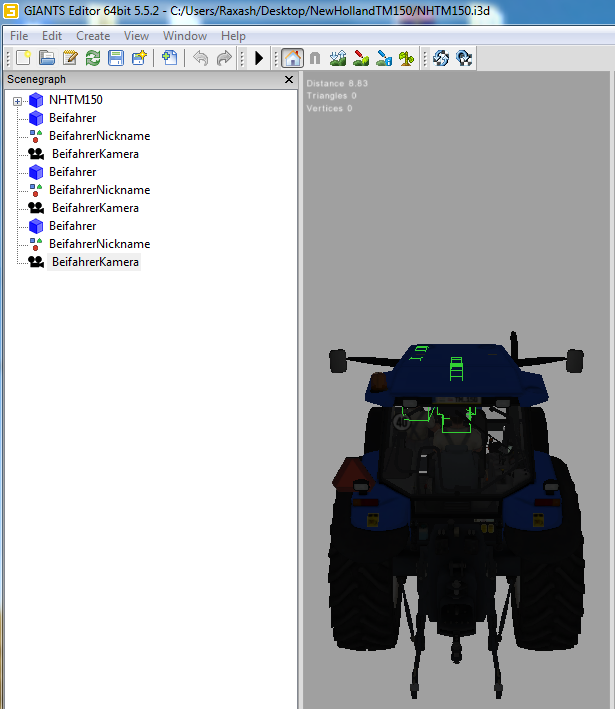The height and width of the screenshot is (709, 615).
Task: Click the Scenegraph panel title
Action: pos(37,79)
